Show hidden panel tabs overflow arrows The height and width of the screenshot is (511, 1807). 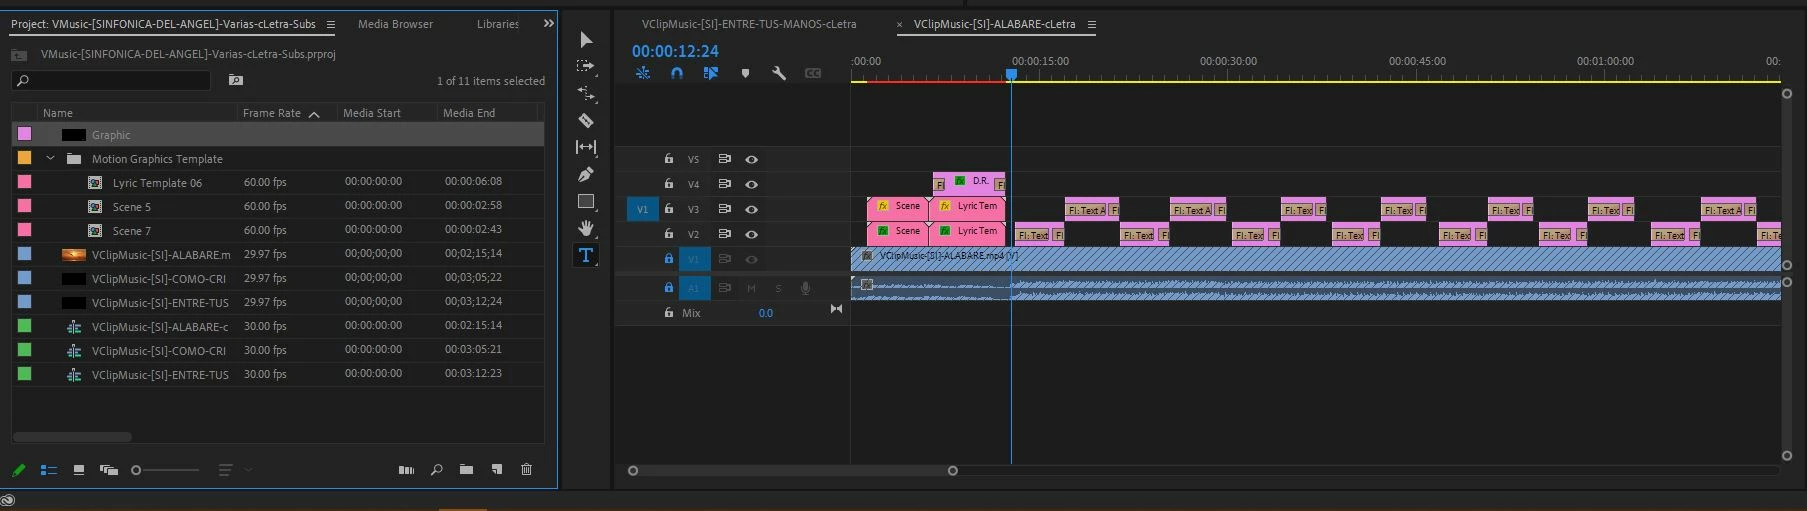tap(548, 23)
